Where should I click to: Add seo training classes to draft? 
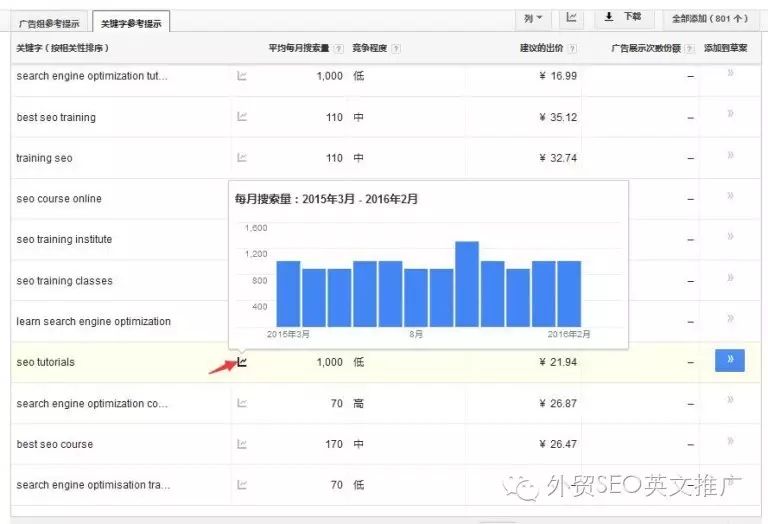[x=730, y=278]
